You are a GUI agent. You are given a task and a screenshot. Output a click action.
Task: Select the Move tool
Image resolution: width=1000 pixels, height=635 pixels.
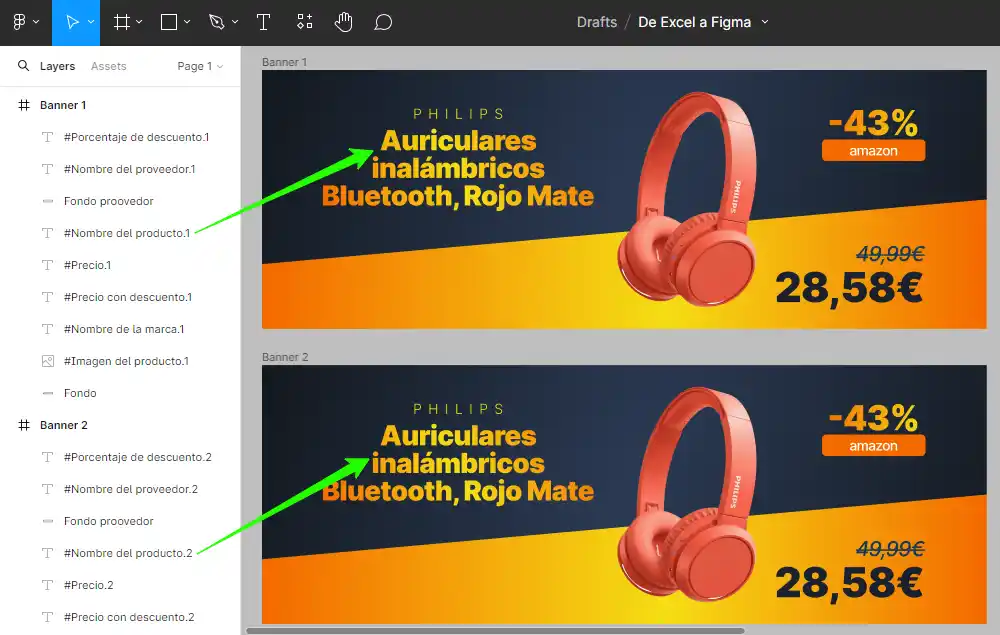(x=71, y=22)
